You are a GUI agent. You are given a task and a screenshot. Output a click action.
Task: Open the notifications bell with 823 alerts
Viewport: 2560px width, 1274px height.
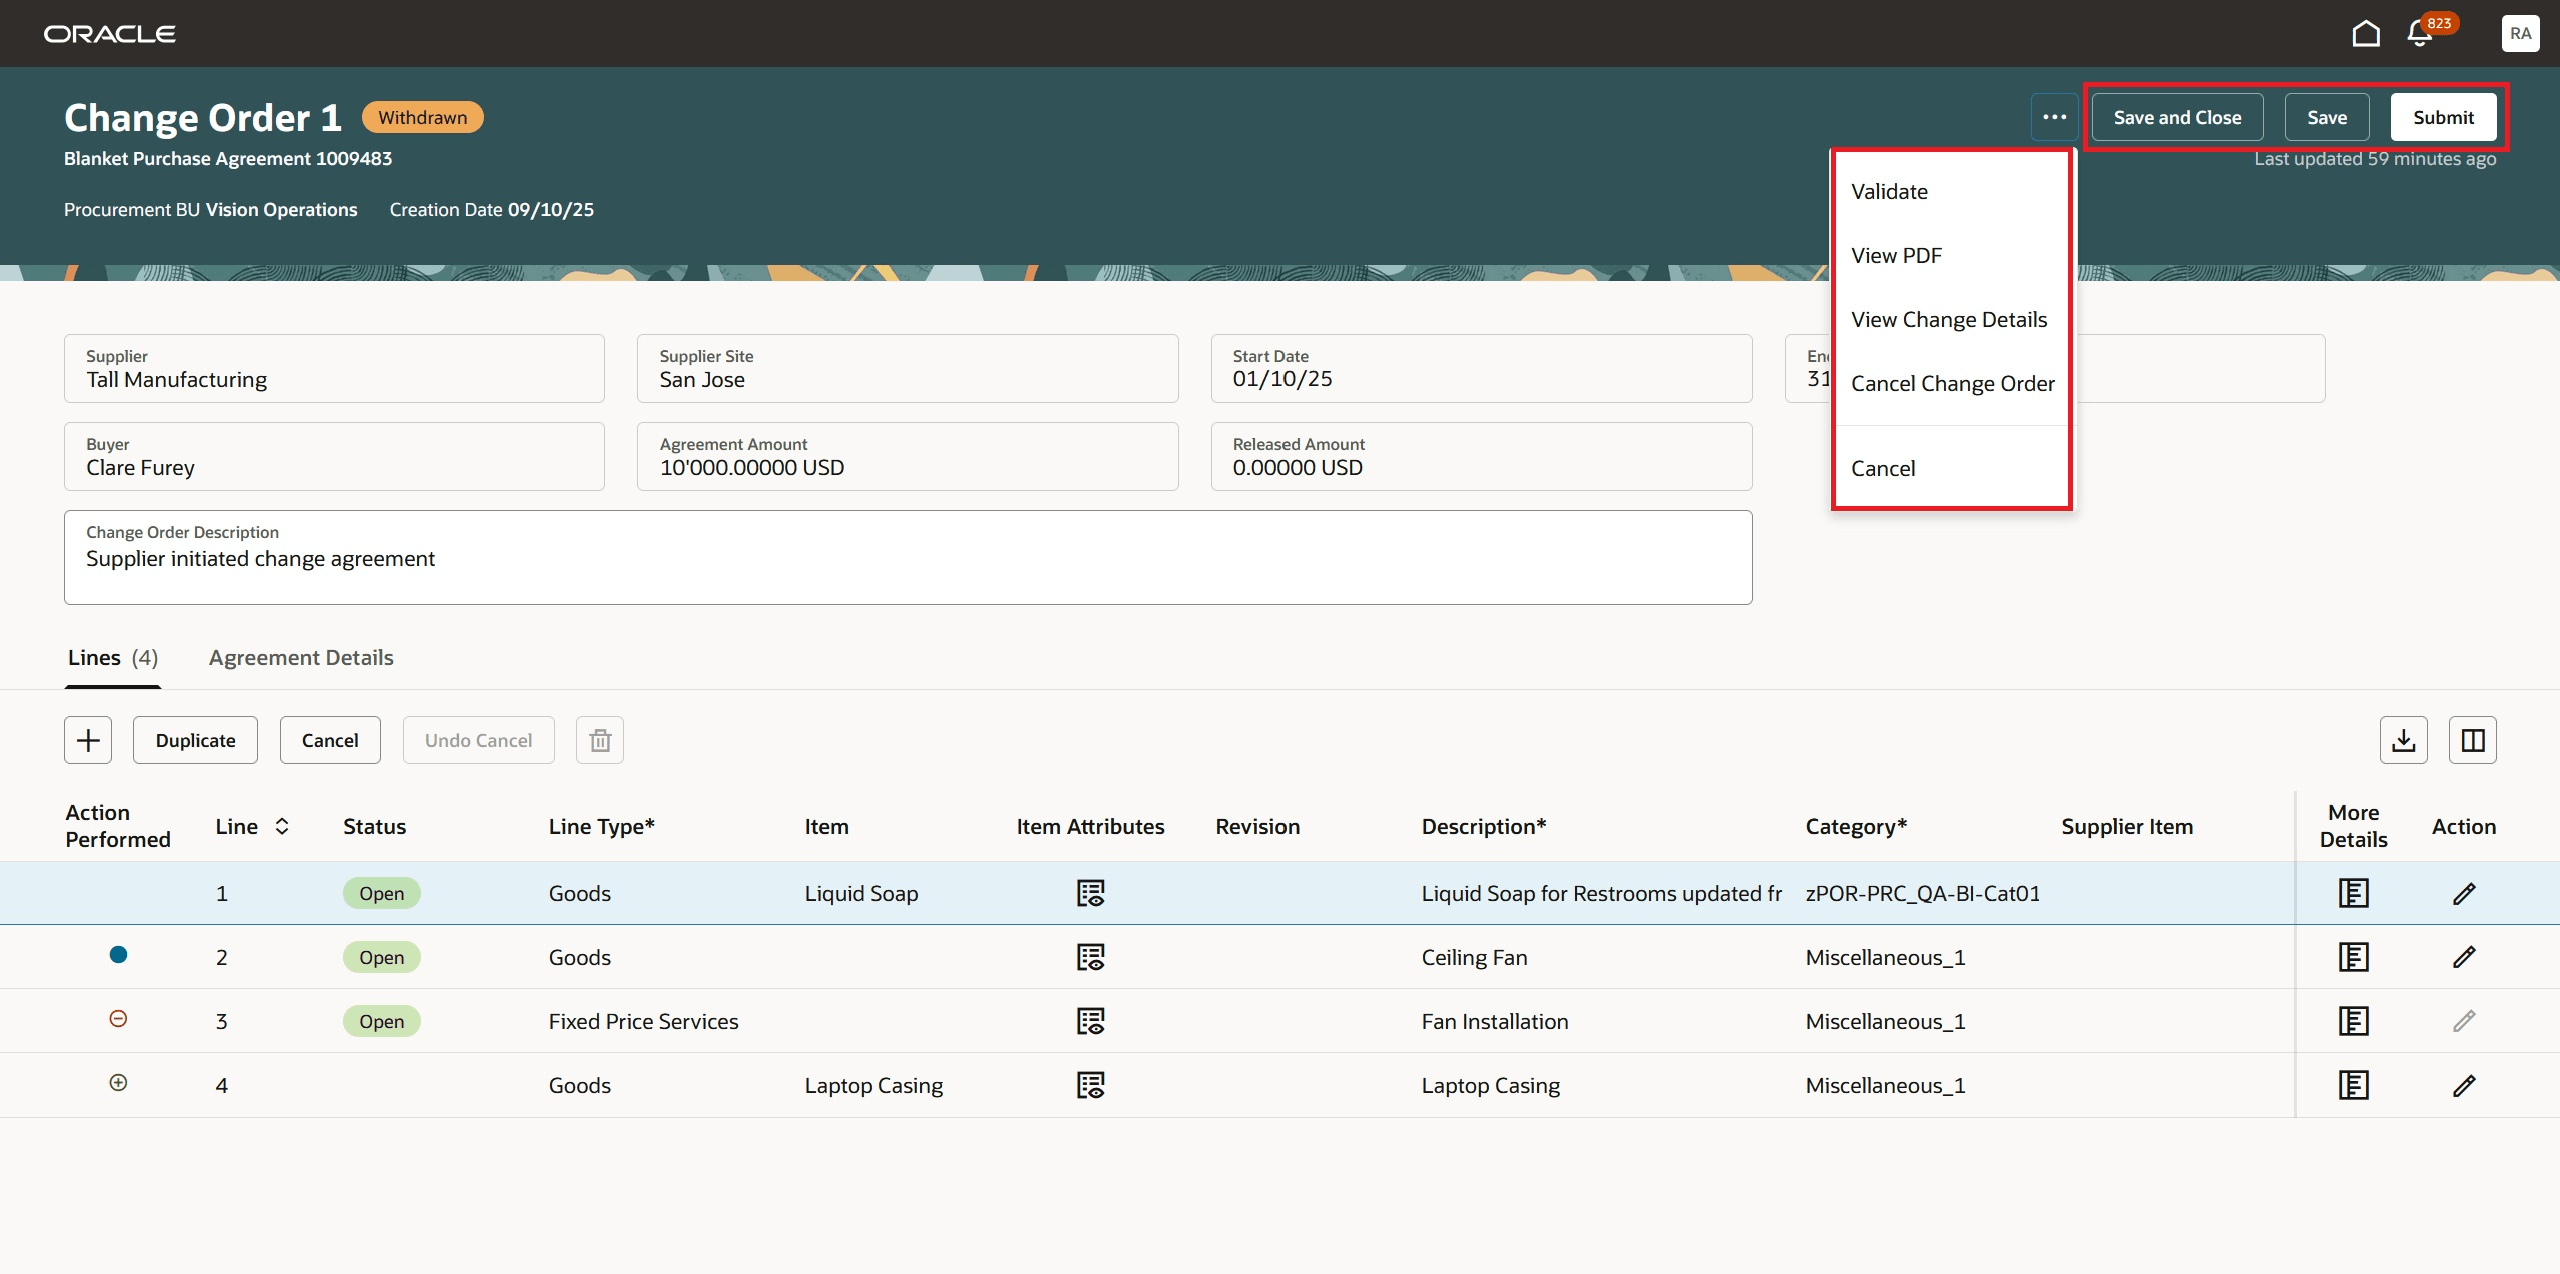tap(2417, 33)
